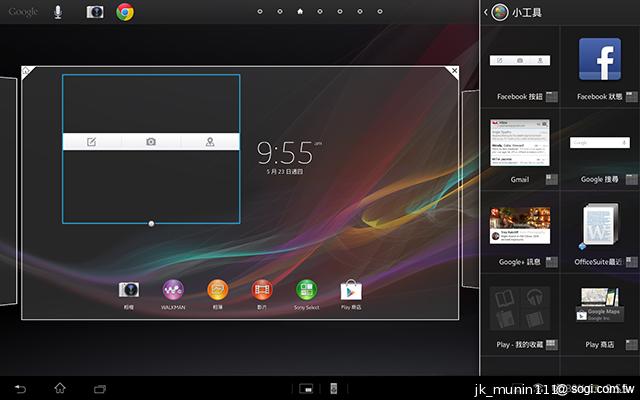Open small apps icon in bottom bar

pyautogui.click(x=306, y=389)
